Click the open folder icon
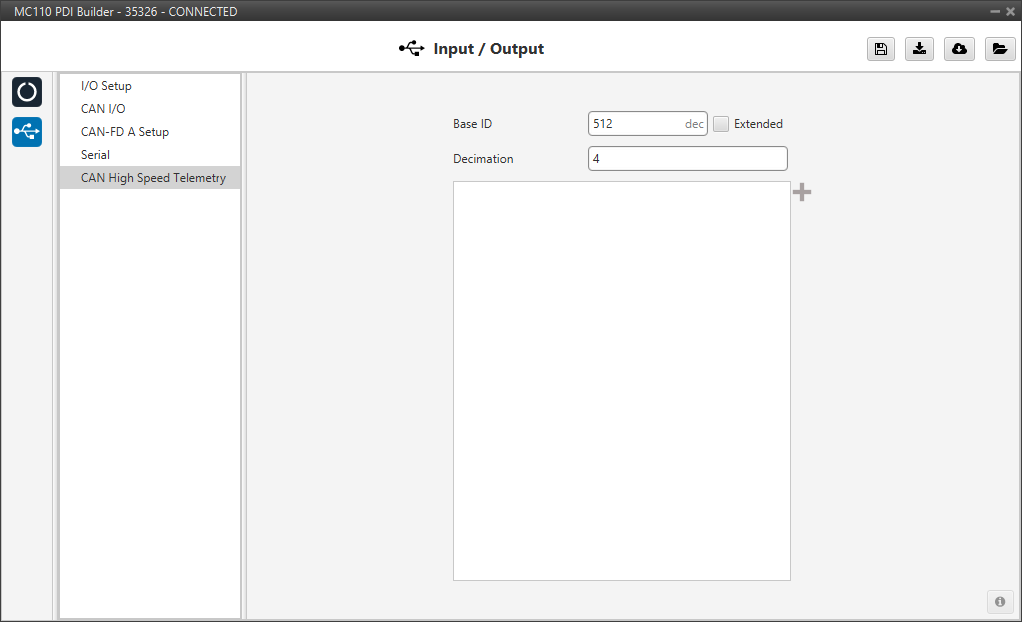1022x622 pixels. (x=999, y=49)
